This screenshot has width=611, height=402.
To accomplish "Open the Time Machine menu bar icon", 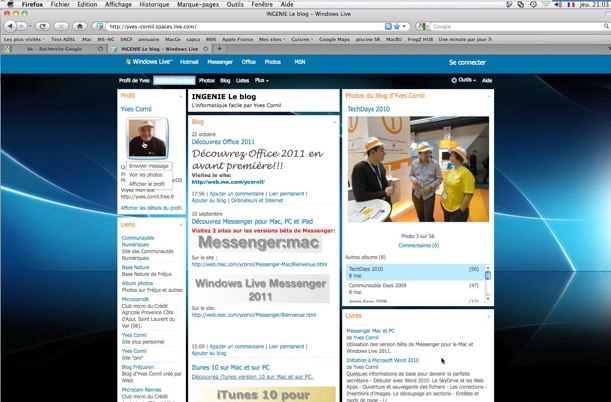I will pyautogui.click(x=533, y=4).
